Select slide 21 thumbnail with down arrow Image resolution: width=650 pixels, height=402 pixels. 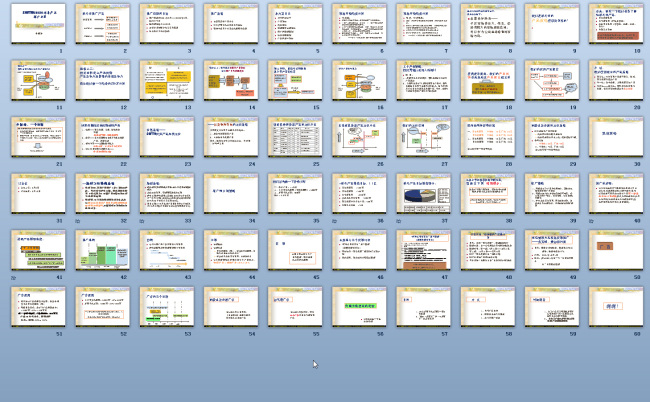pyautogui.click(x=38, y=136)
